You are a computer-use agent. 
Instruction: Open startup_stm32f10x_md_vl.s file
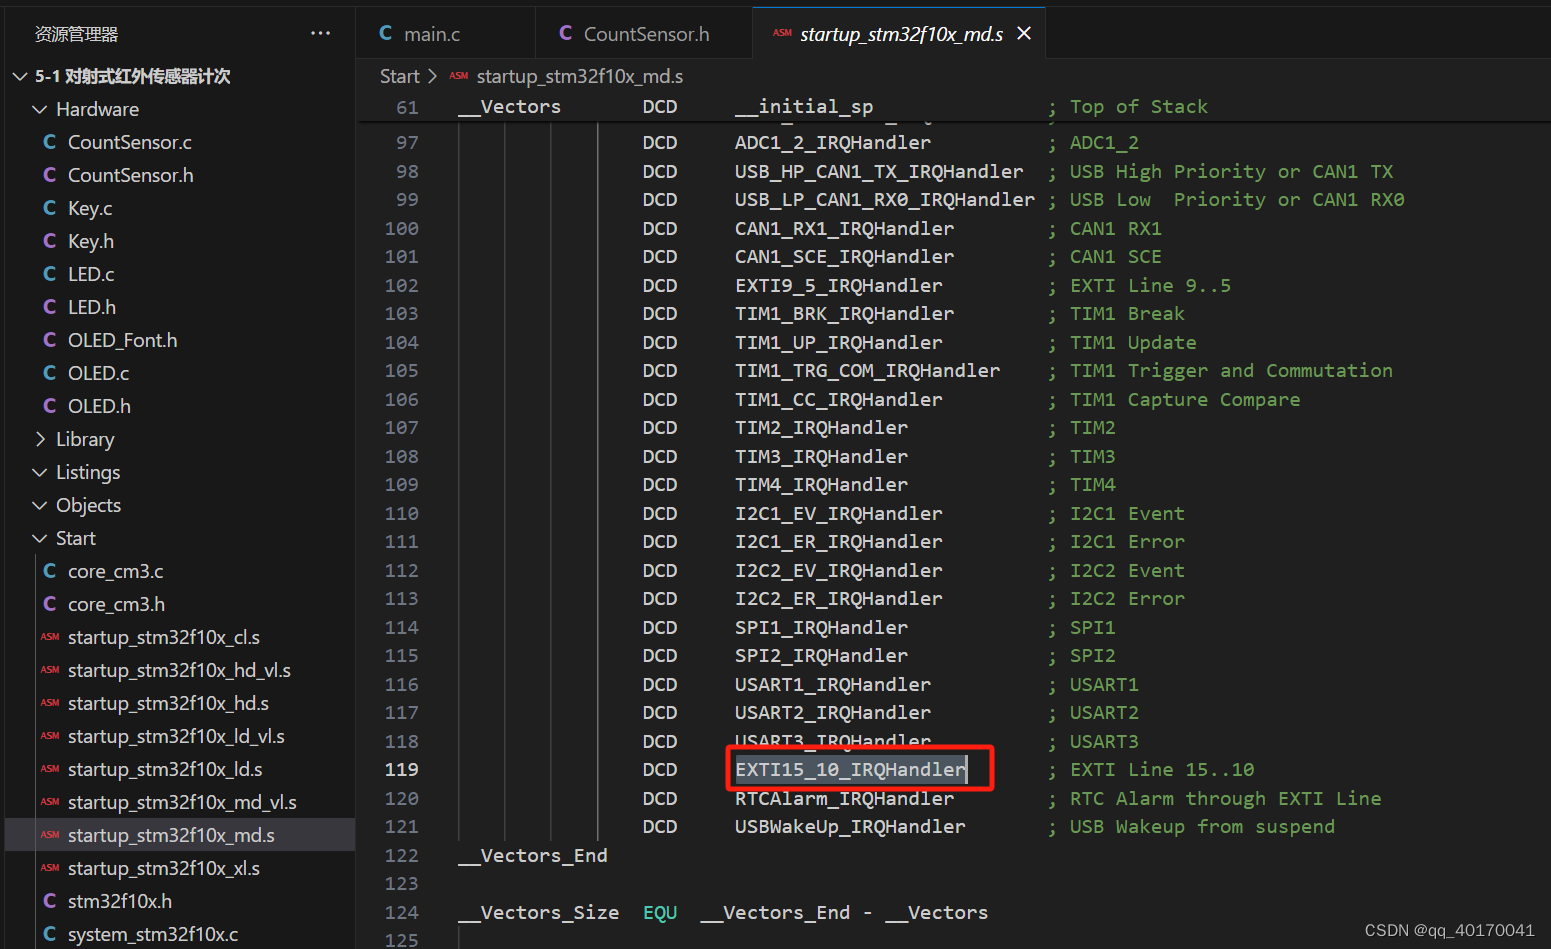(182, 802)
